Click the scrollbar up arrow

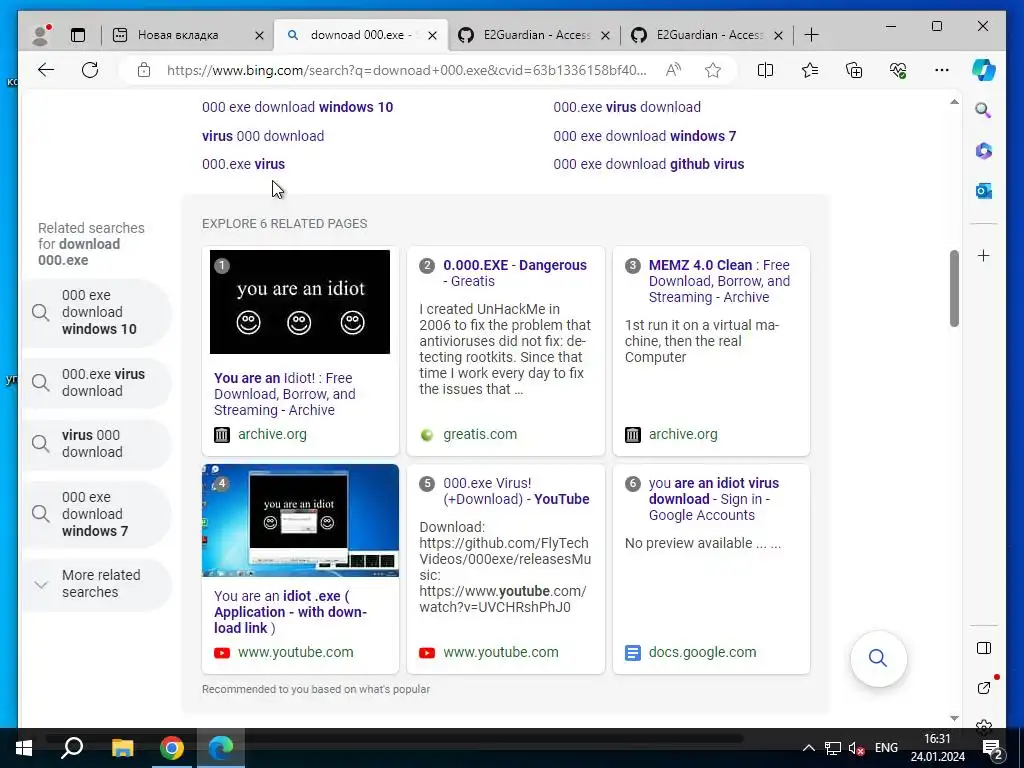954,102
